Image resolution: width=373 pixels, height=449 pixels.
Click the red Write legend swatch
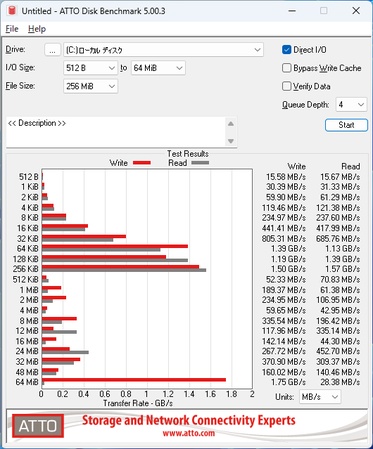142,163
